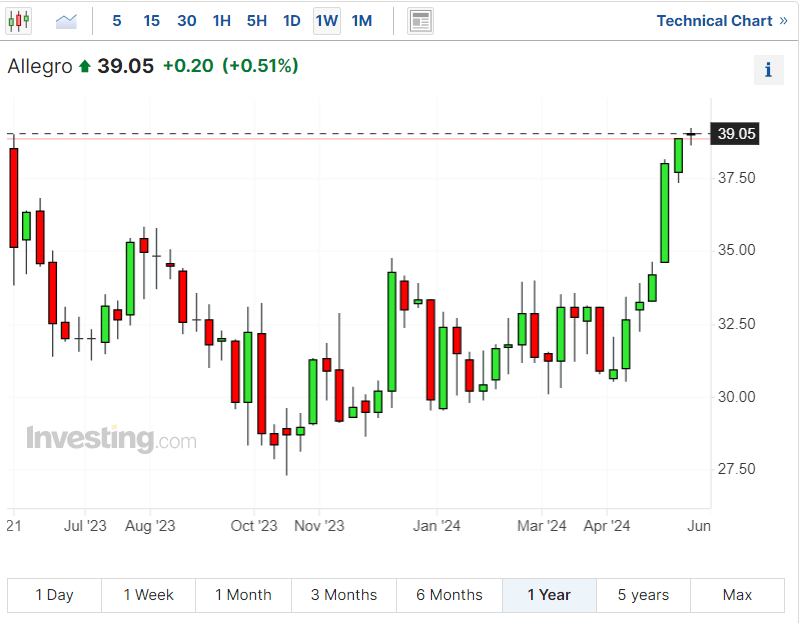Pick the 5H interval
Screen dimensions: 800x623
coord(256,20)
